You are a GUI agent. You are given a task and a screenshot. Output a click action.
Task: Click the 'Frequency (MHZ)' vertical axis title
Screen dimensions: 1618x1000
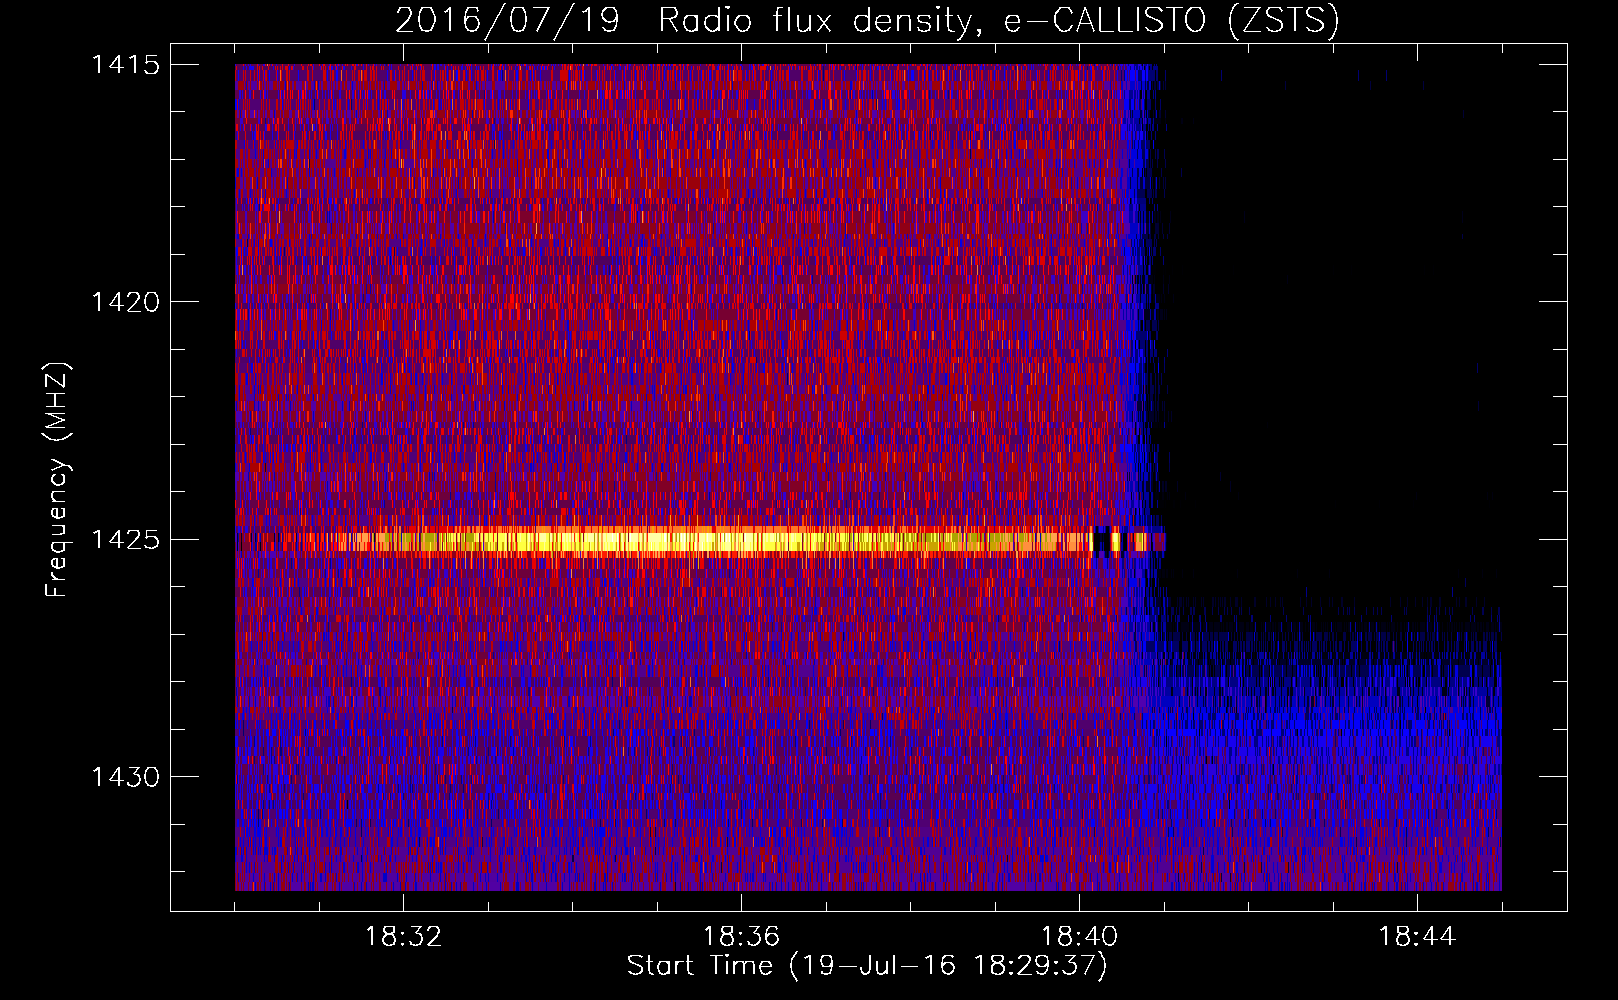pyautogui.click(x=57, y=480)
